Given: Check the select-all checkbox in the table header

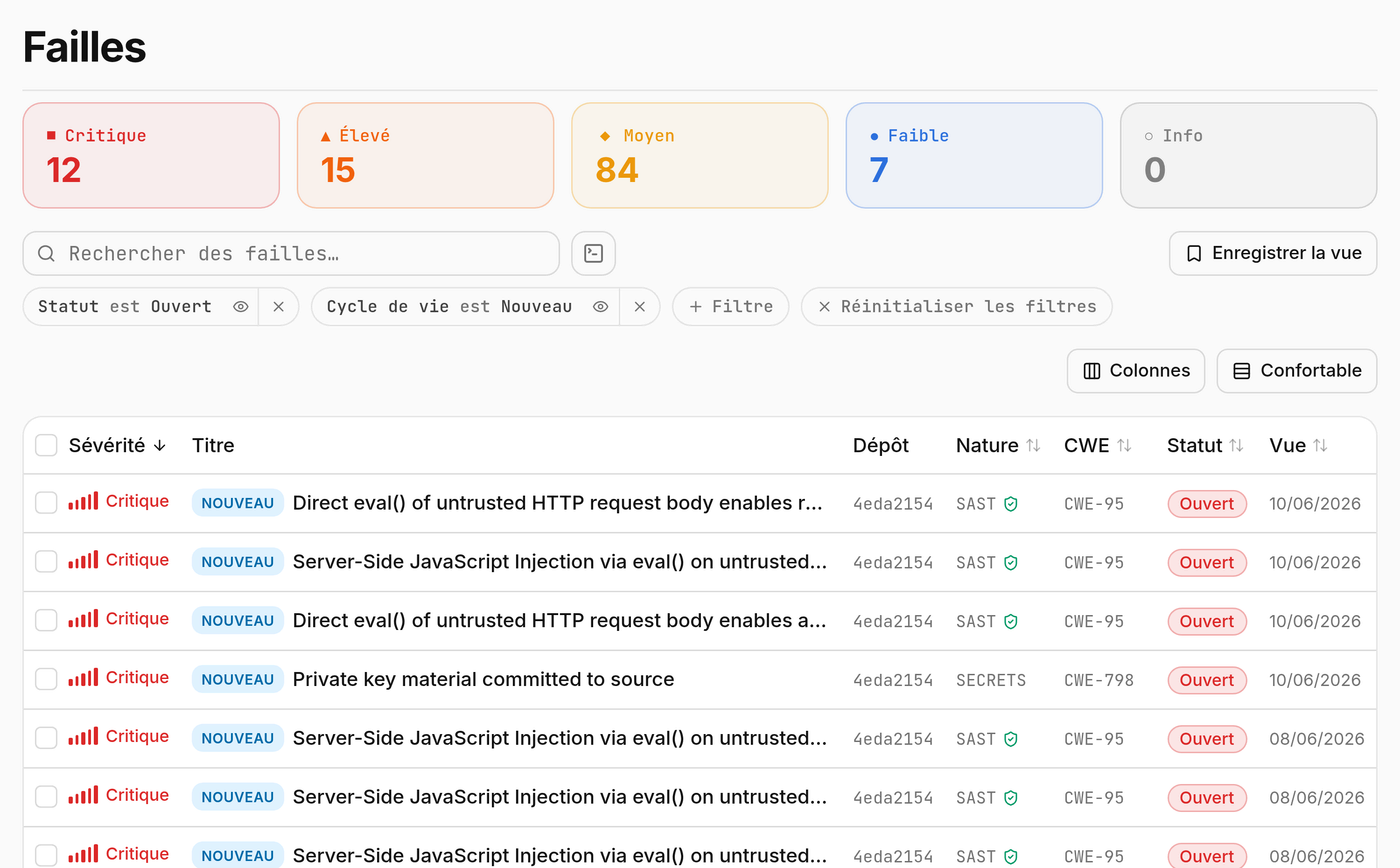Looking at the screenshot, I should coord(46,445).
